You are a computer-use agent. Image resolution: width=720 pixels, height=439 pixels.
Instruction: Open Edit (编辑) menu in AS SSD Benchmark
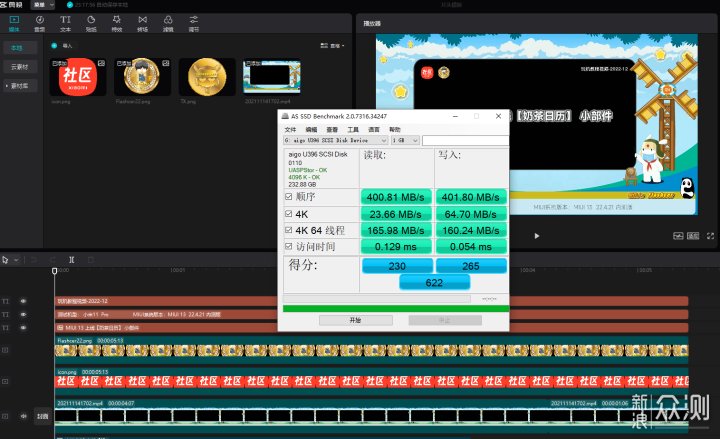click(311, 129)
